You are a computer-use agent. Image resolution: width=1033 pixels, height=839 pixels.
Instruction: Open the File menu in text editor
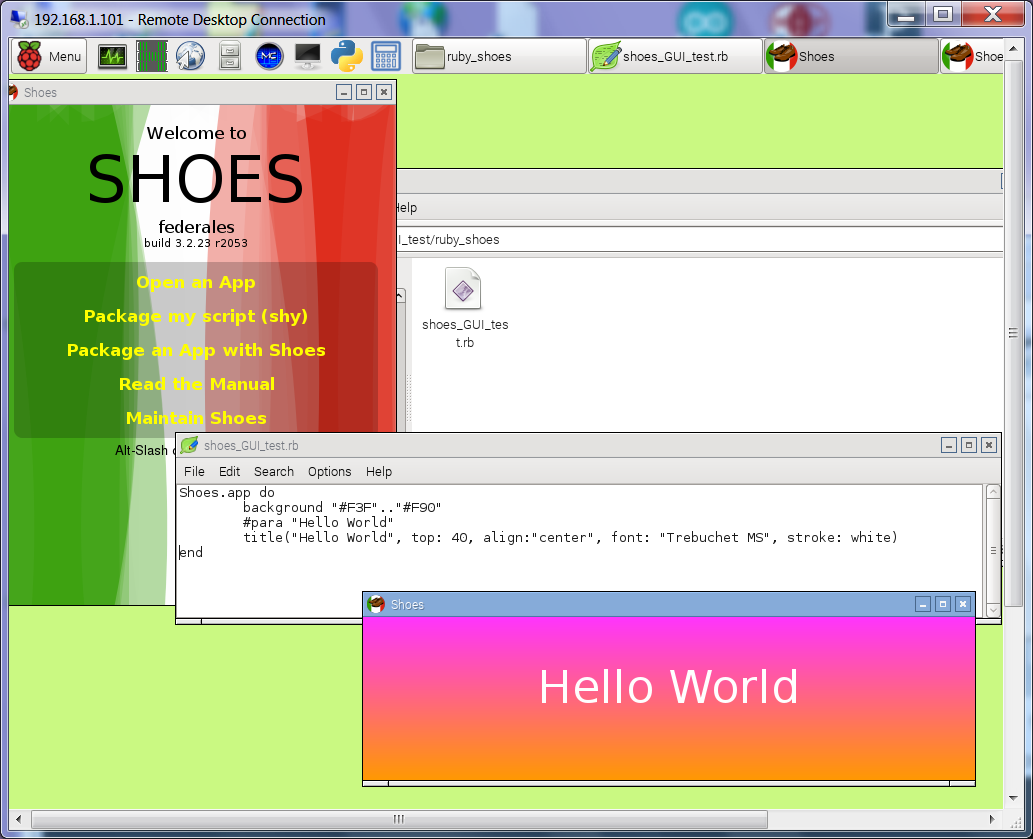[194, 472]
